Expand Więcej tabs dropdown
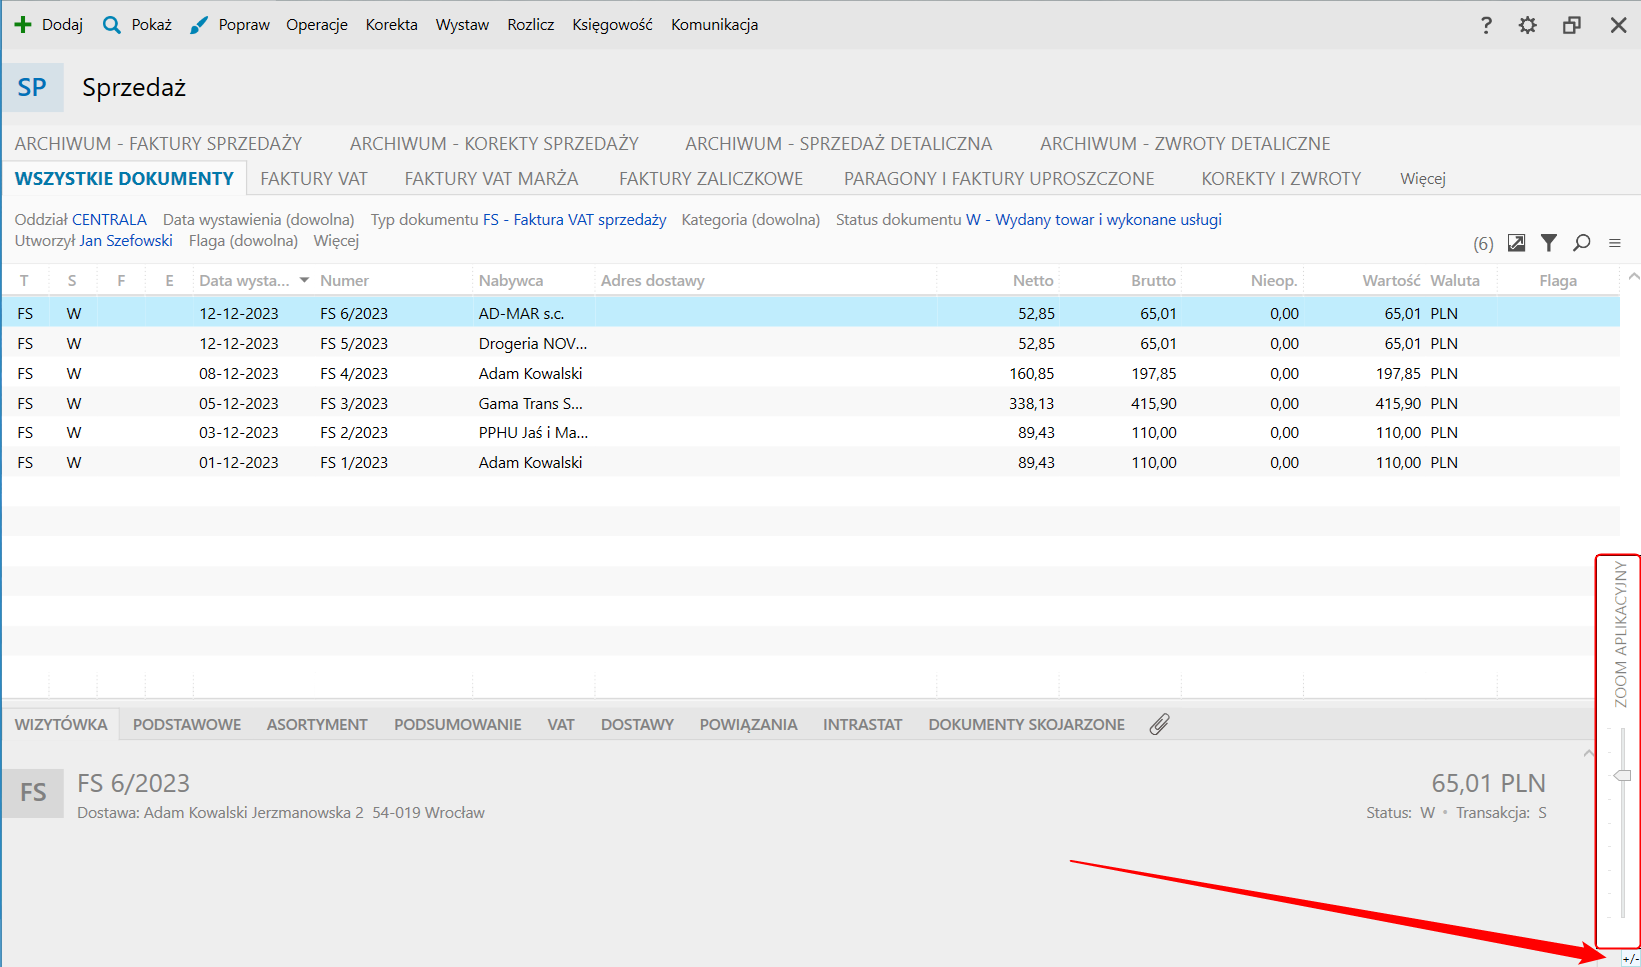 pyautogui.click(x=1423, y=179)
